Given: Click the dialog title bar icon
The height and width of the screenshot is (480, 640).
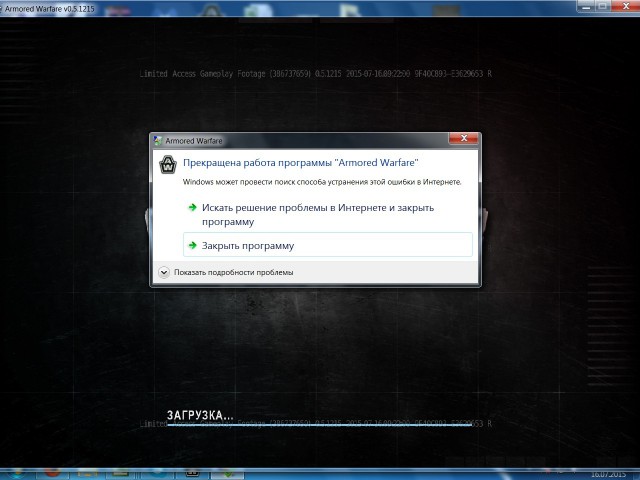Looking at the screenshot, I should 158,141.
